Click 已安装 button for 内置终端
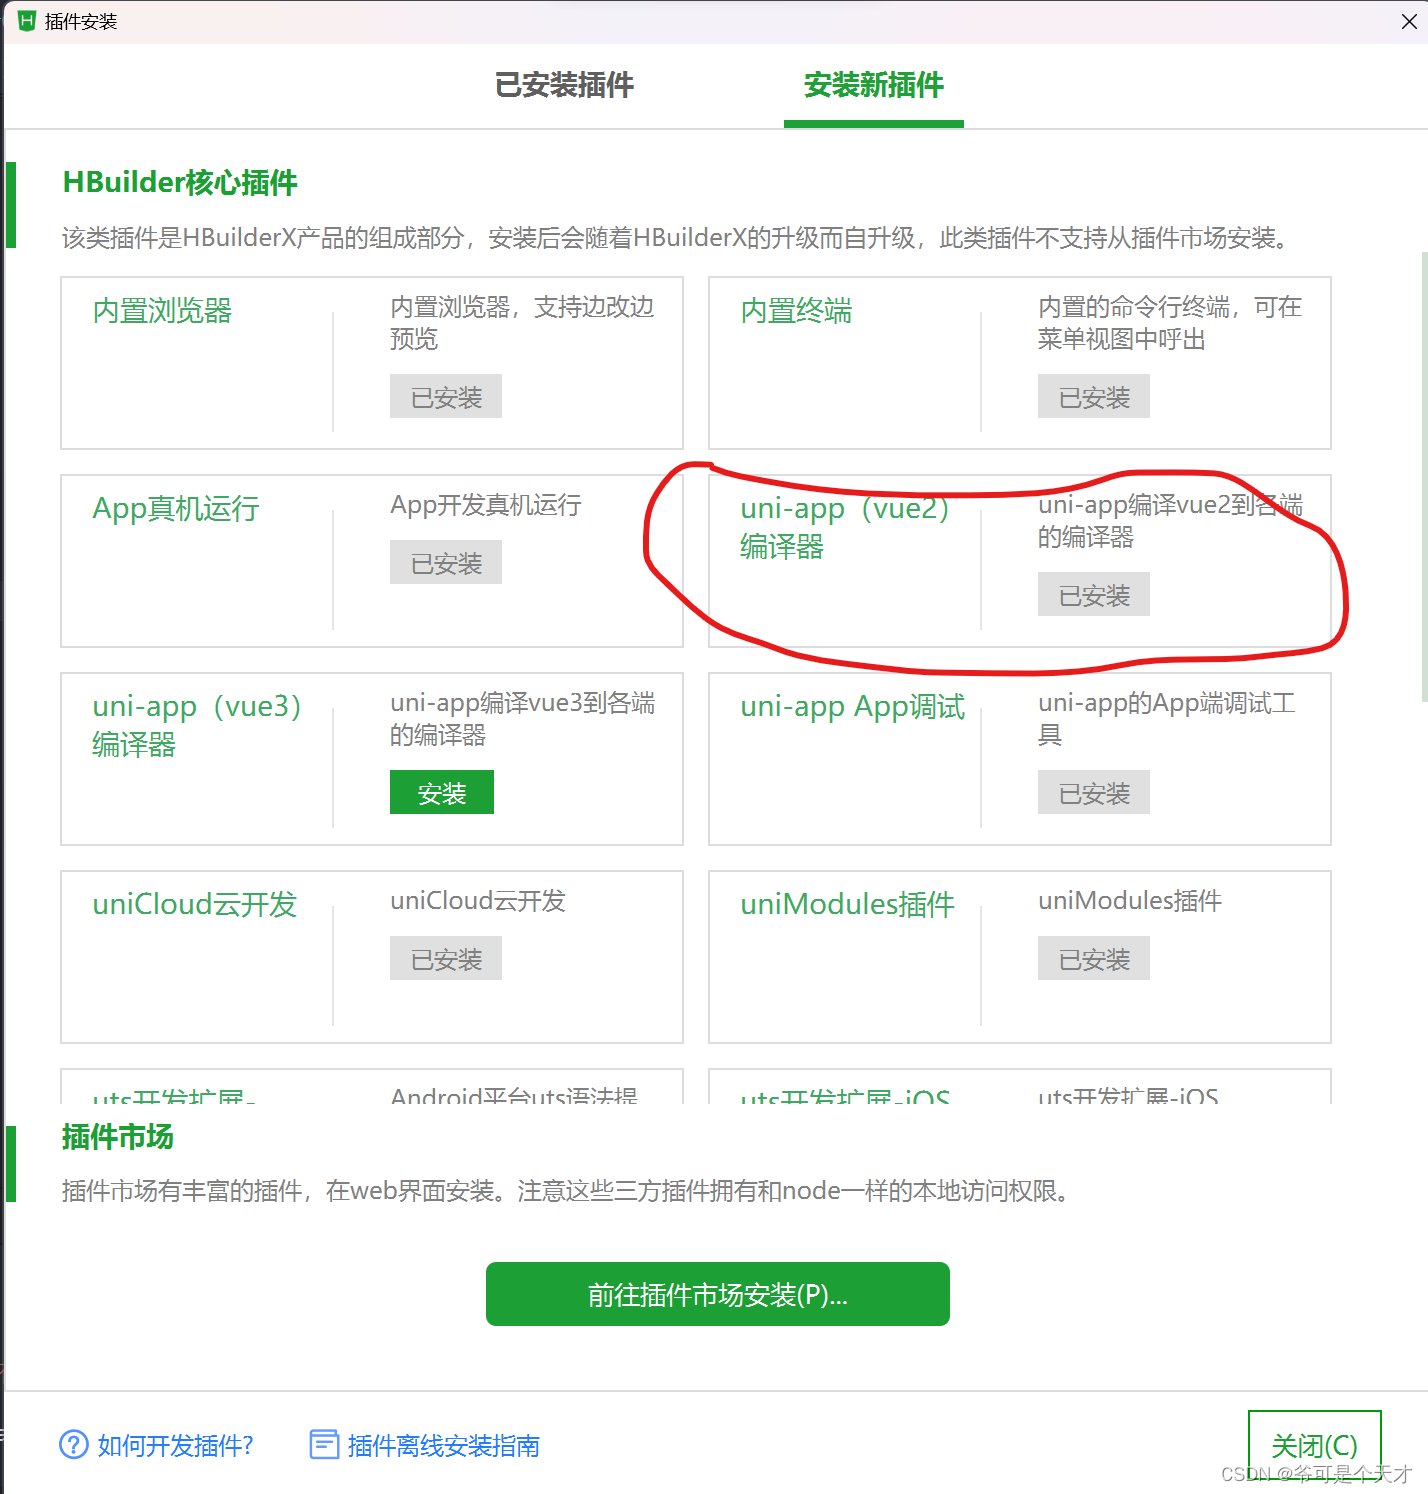1428x1494 pixels. coord(1094,396)
